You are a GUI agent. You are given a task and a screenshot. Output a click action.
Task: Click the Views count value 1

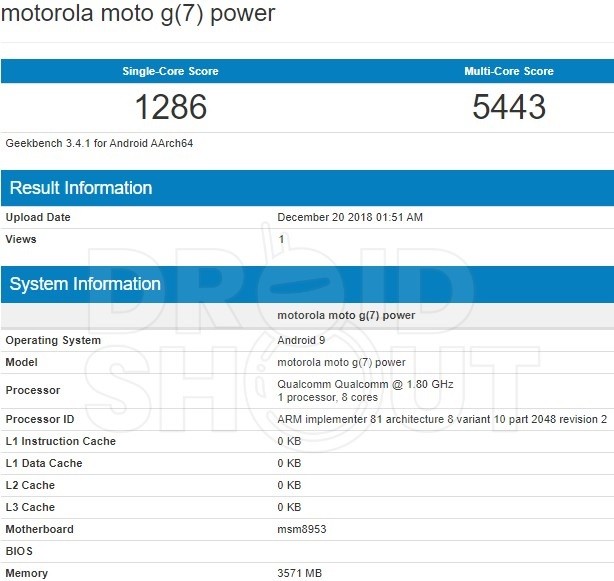pyautogui.click(x=281, y=239)
